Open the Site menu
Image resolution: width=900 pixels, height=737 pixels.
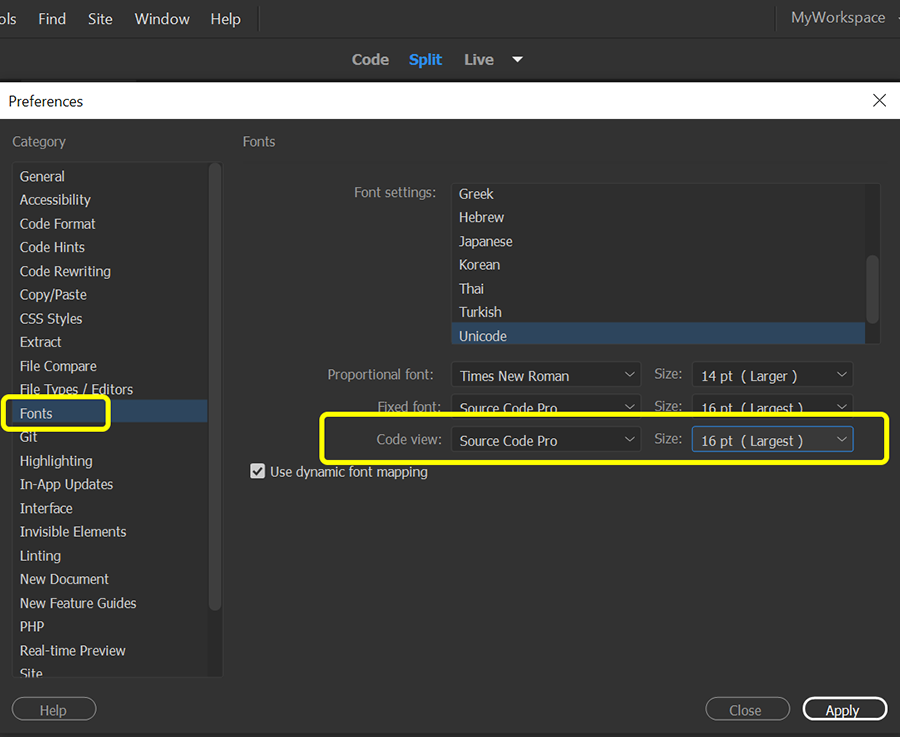point(100,19)
